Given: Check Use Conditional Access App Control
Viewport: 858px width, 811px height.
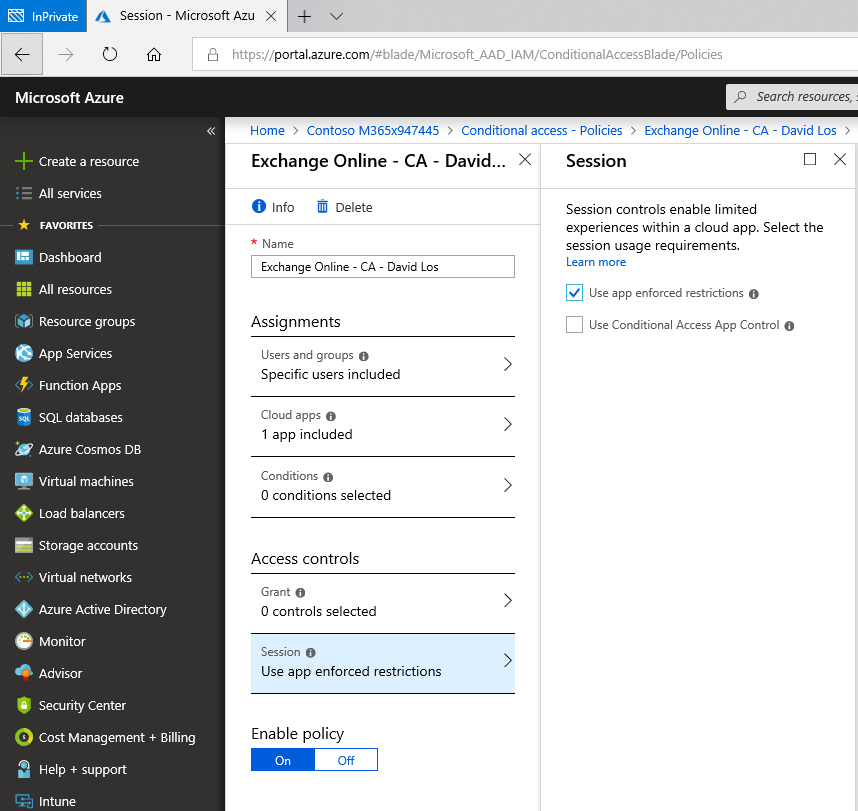Looking at the screenshot, I should click(x=574, y=325).
